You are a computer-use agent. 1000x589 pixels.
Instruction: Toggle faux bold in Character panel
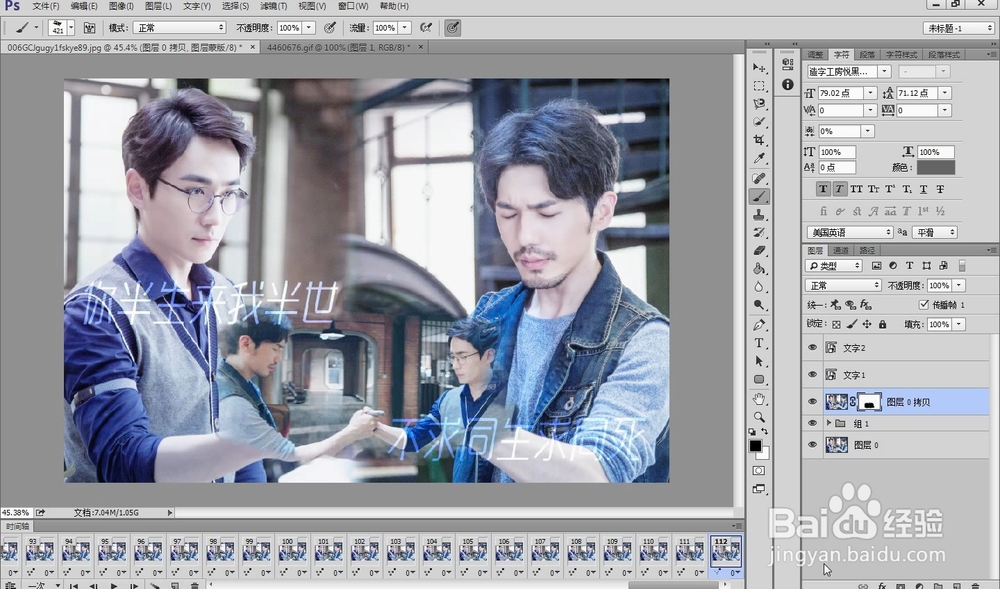point(823,189)
